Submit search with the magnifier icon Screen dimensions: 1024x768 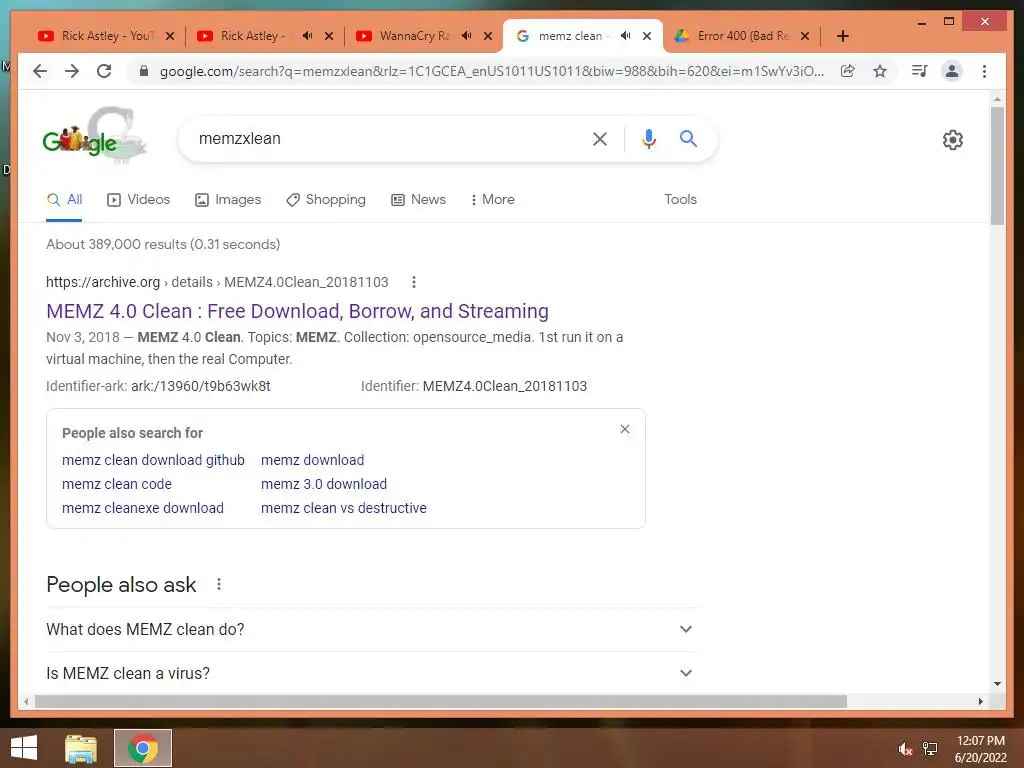688,138
